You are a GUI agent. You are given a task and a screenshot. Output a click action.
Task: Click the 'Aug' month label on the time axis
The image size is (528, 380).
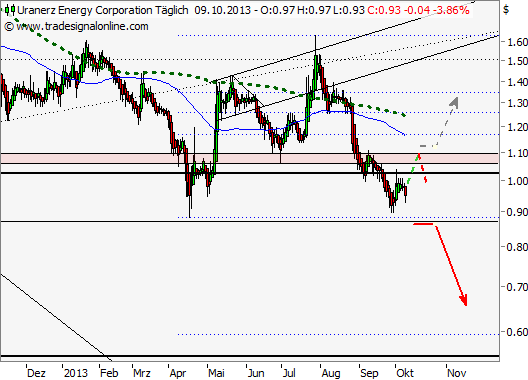[331, 373]
